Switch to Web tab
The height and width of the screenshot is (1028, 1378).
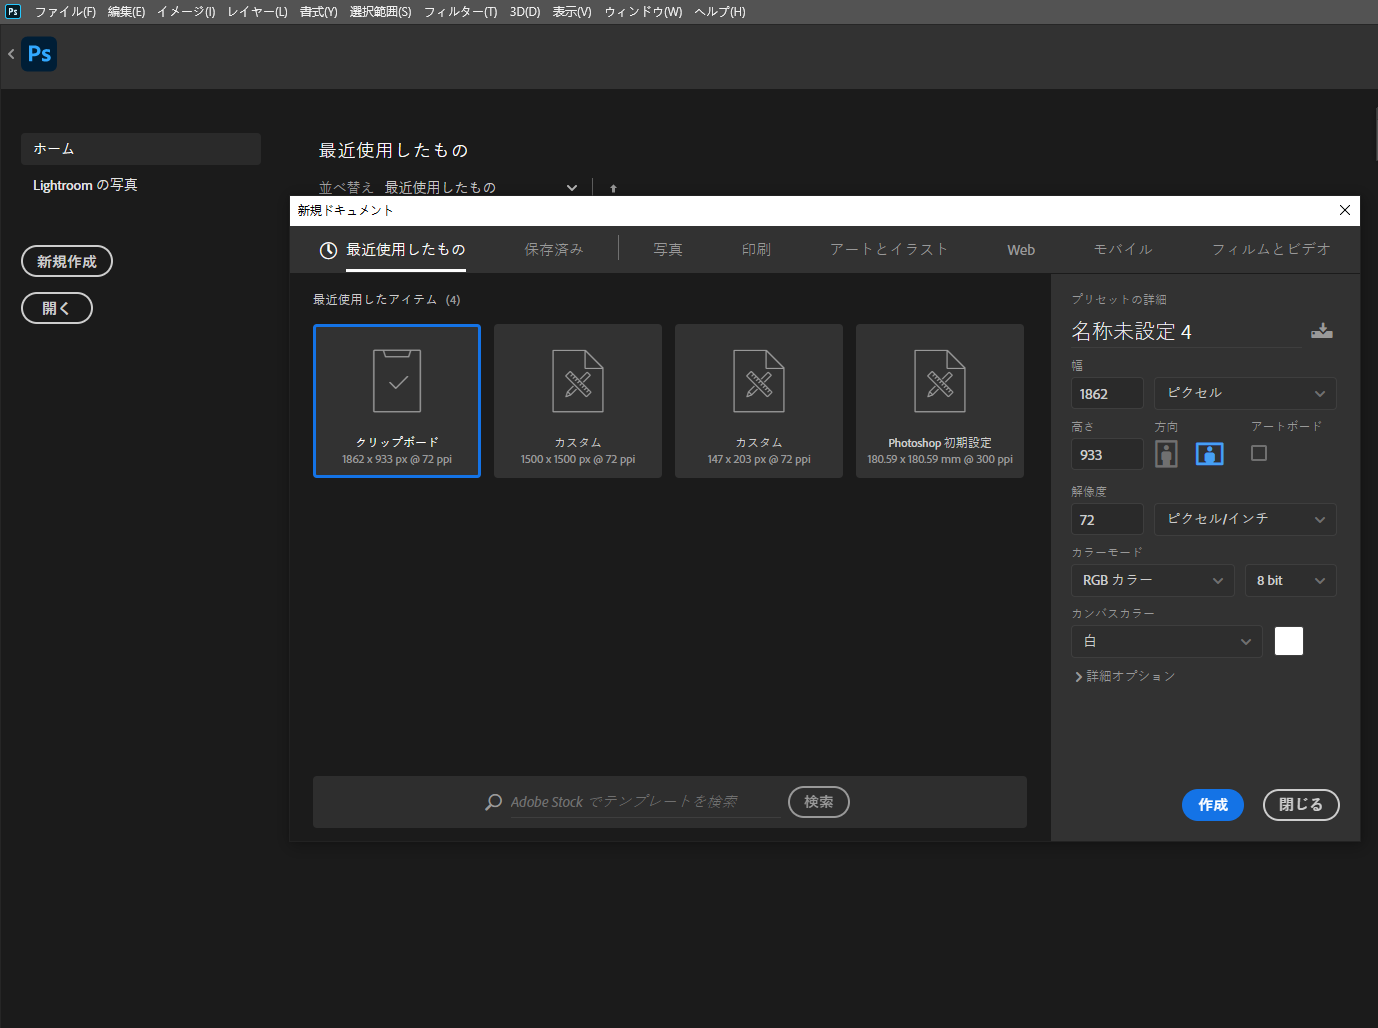1021,250
